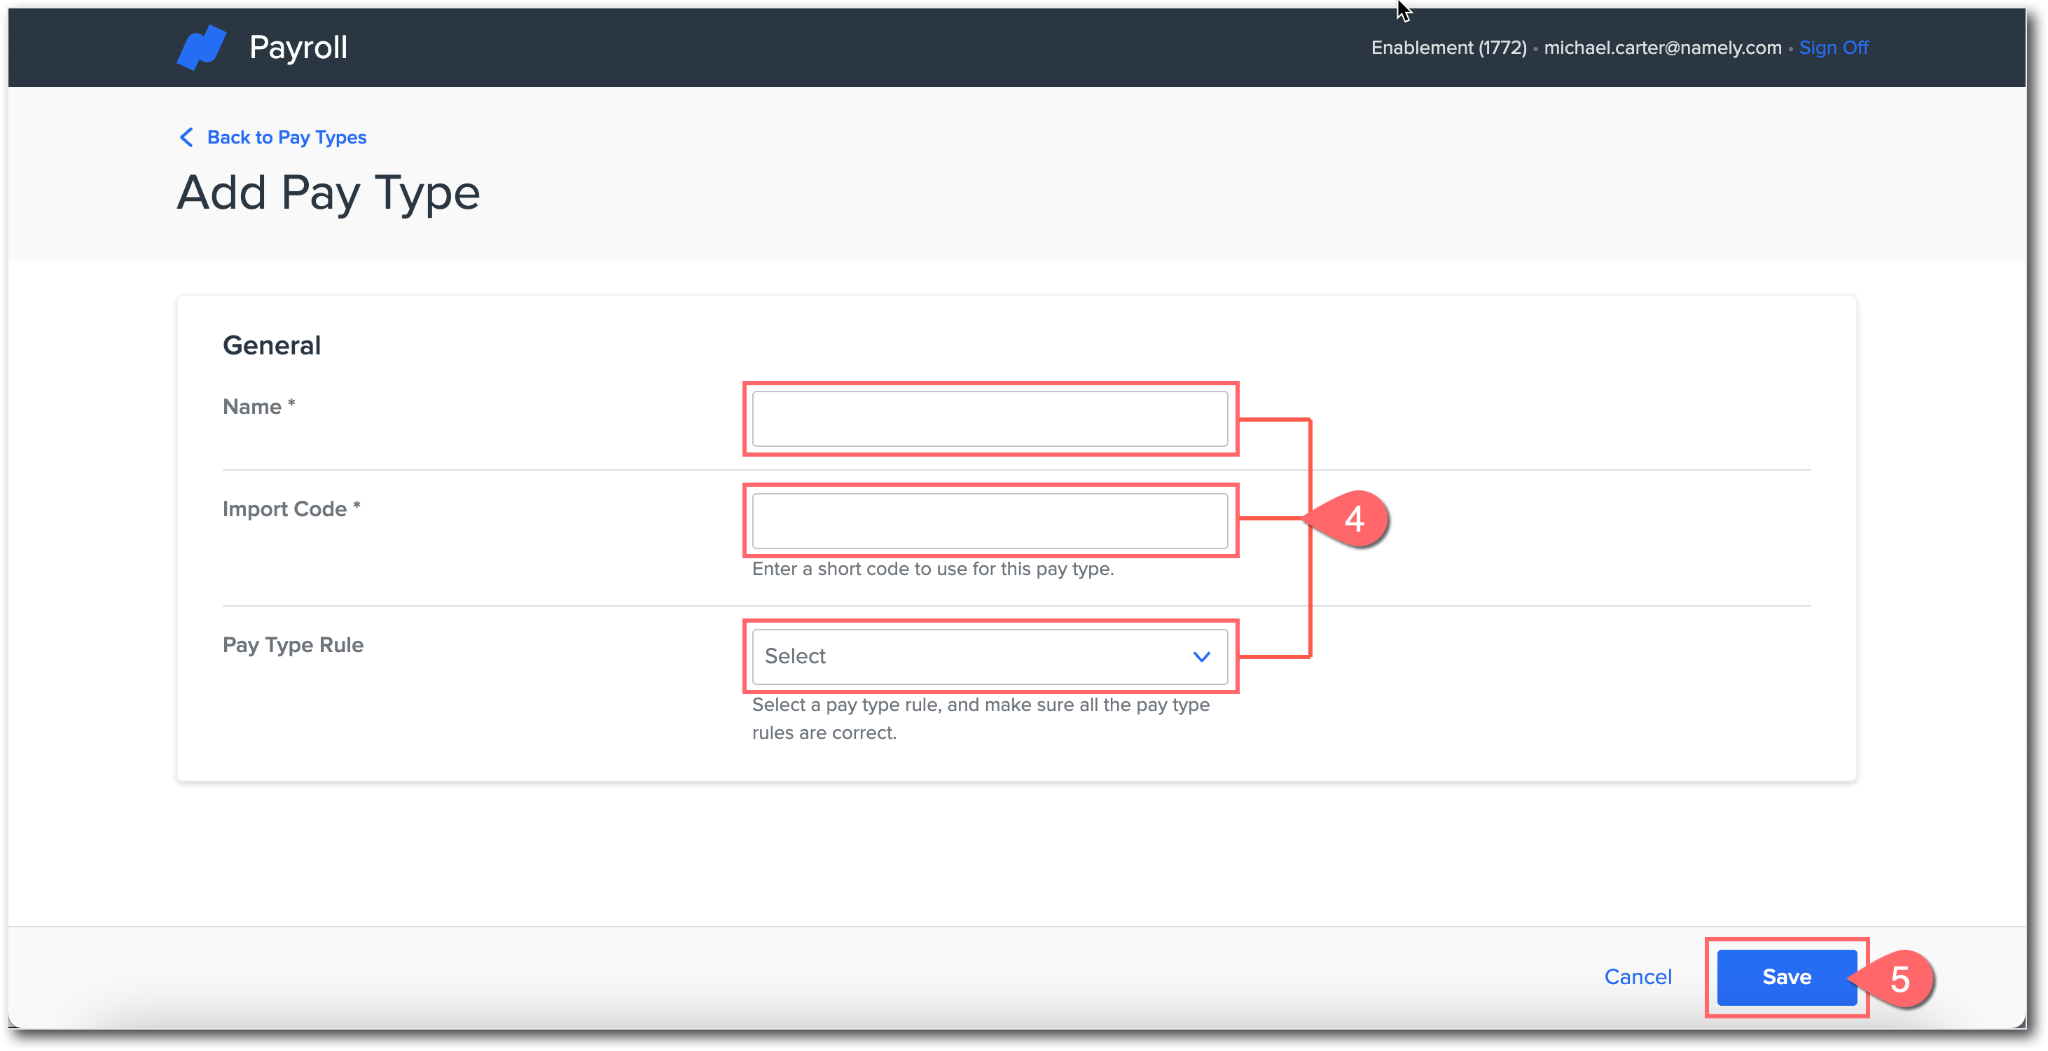This screenshot has height=1051, width=2048.
Task: Click the General section heading
Action: pyautogui.click(x=271, y=345)
